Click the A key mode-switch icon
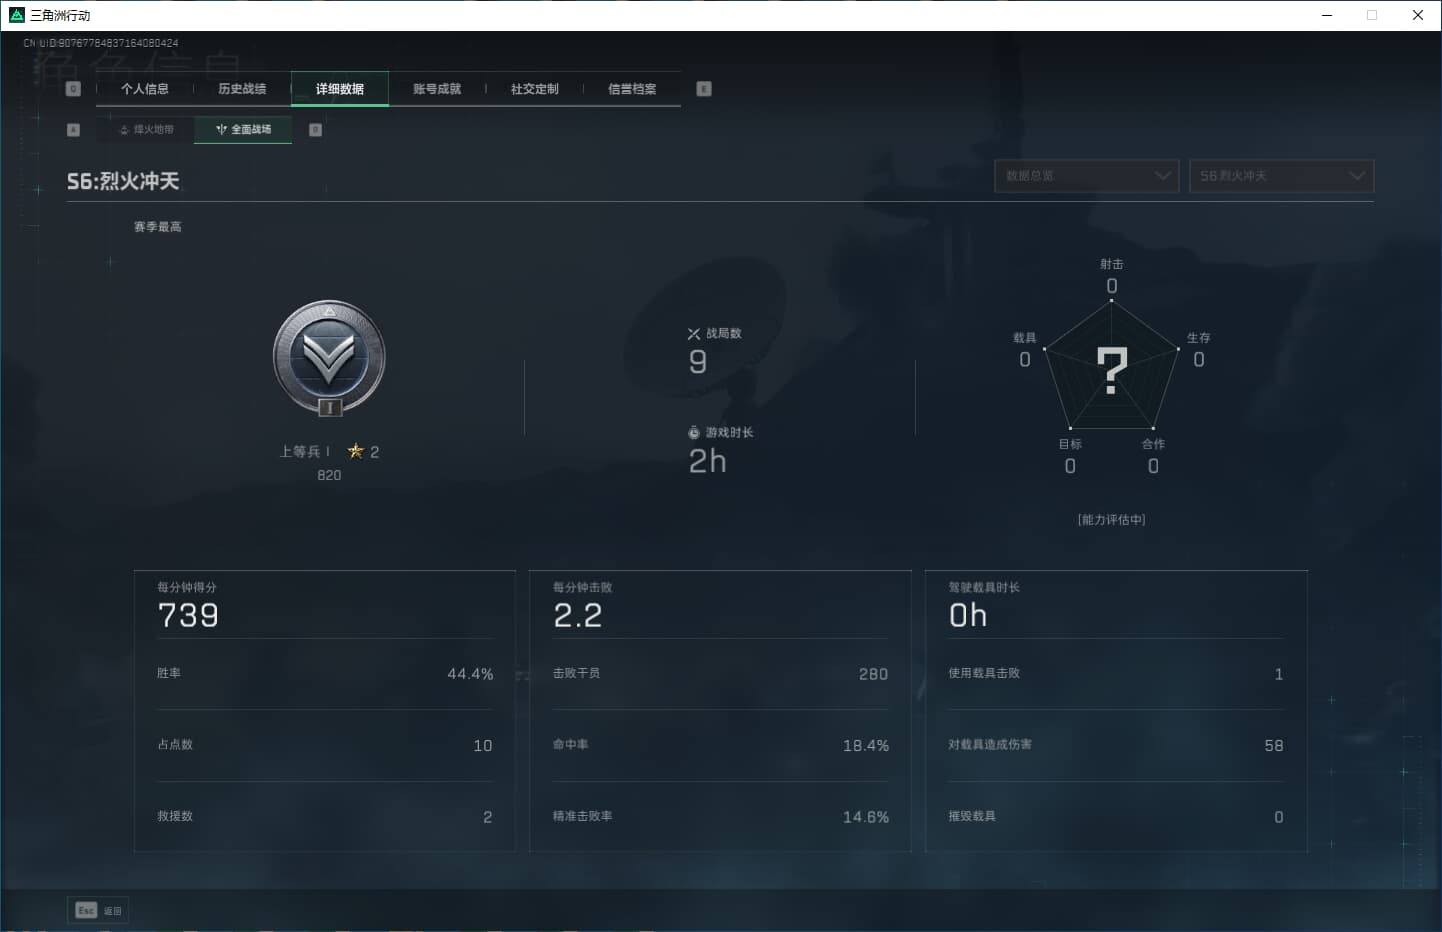1442x932 pixels. click(73, 130)
